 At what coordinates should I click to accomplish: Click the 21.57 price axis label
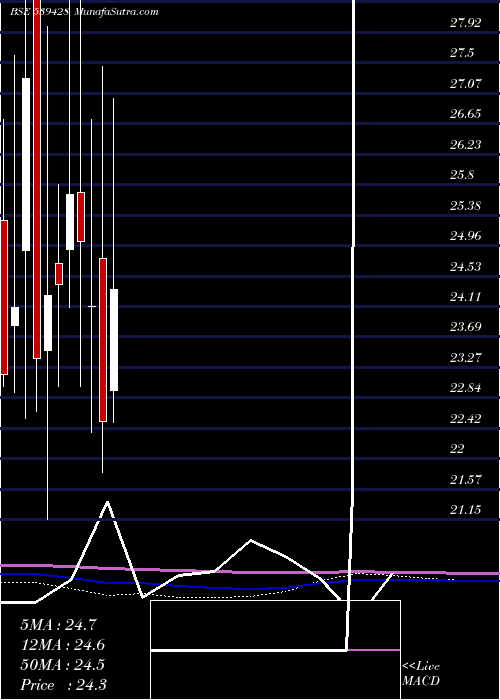click(466, 480)
